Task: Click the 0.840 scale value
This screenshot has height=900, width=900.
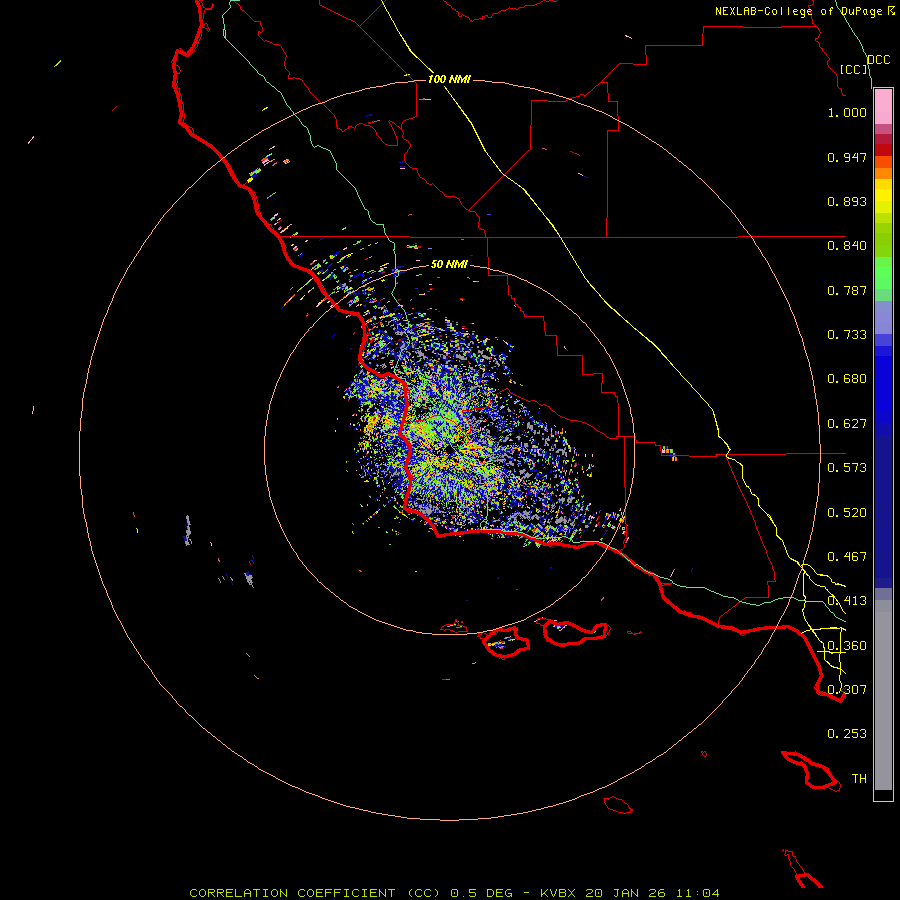Action: click(847, 246)
